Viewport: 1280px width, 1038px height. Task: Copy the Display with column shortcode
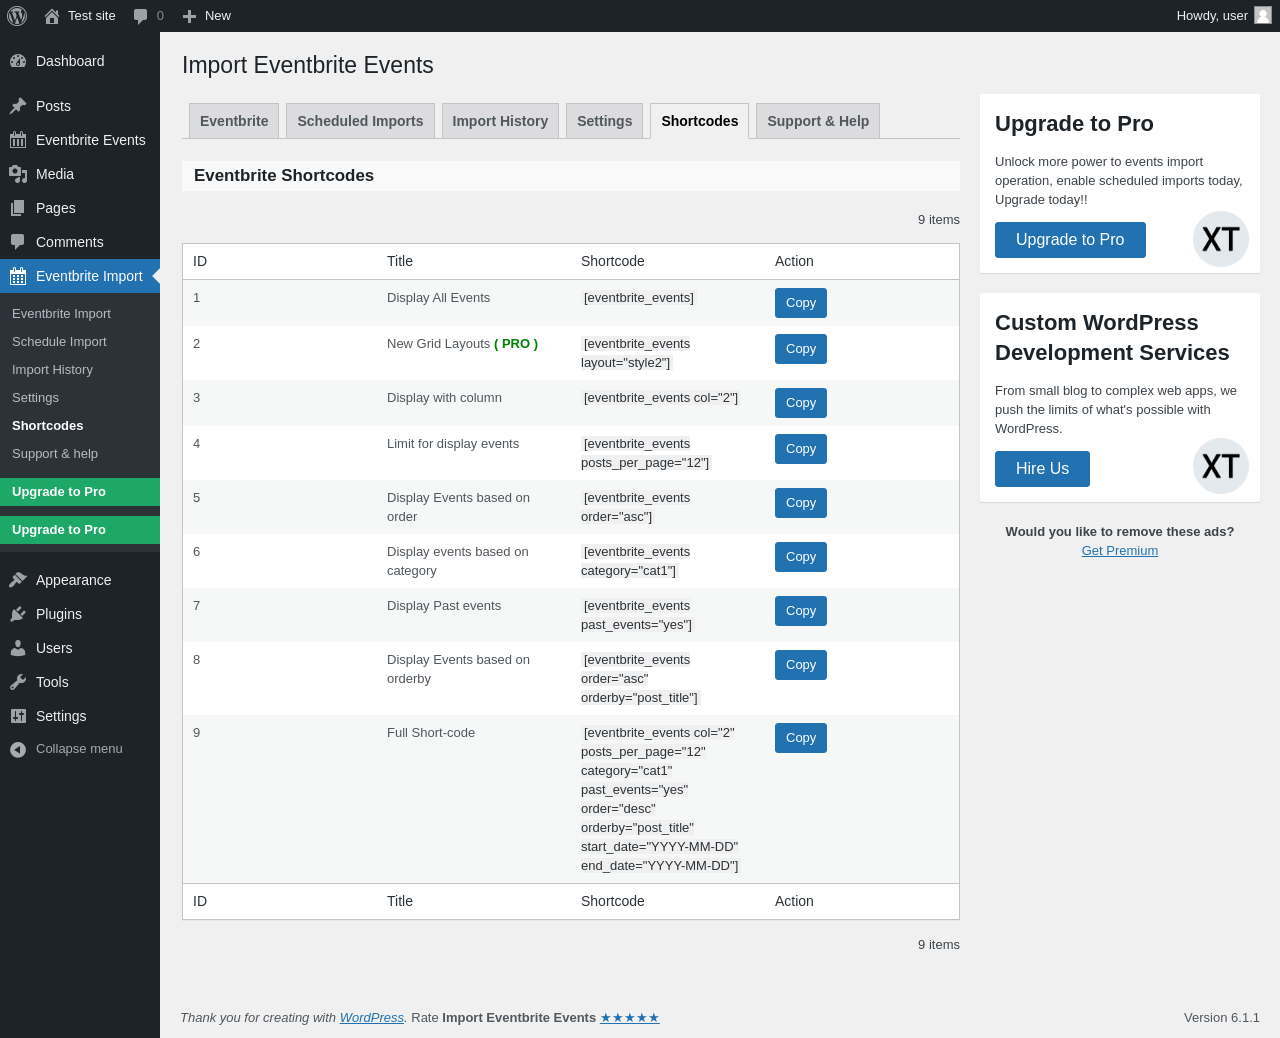pyautogui.click(x=801, y=403)
